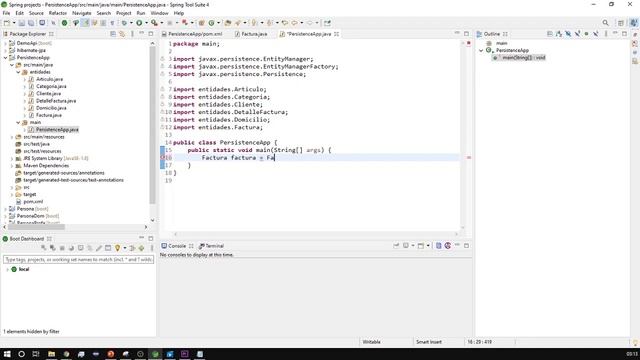Click the New Java Package toolbar icon
Screen dimensions: 640x360
(x=202, y=23)
